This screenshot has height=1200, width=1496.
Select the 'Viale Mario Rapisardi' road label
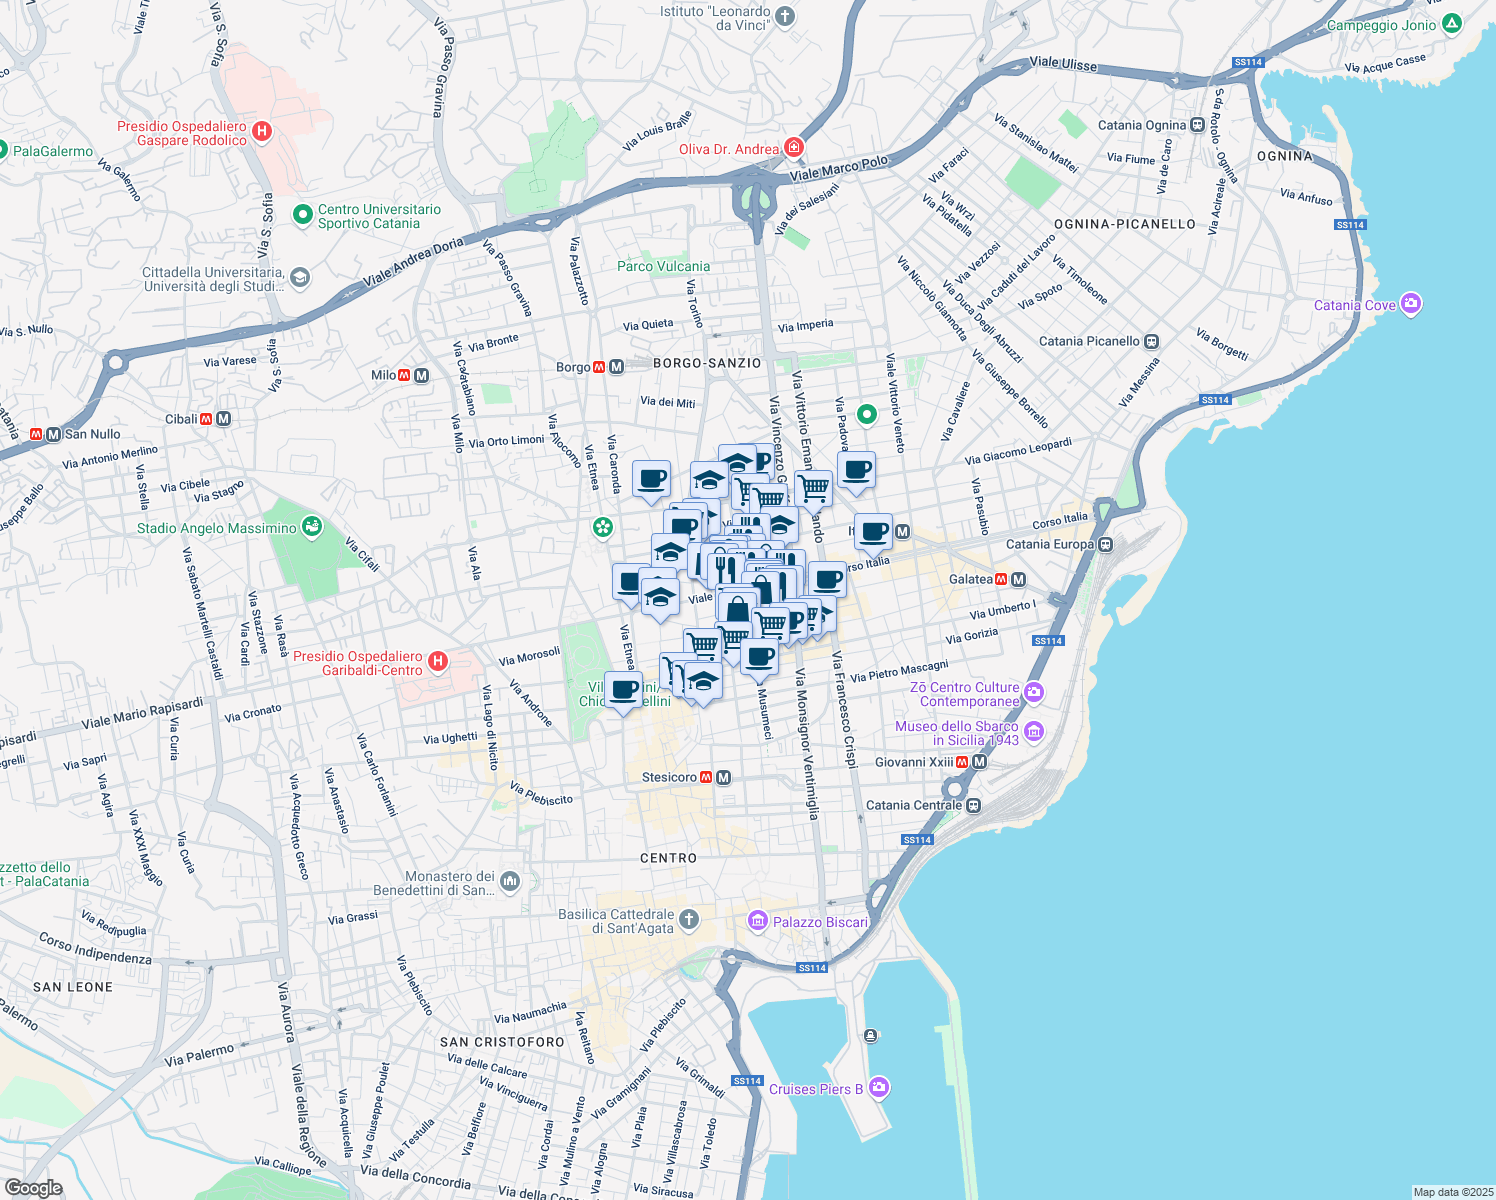(x=142, y=714)
